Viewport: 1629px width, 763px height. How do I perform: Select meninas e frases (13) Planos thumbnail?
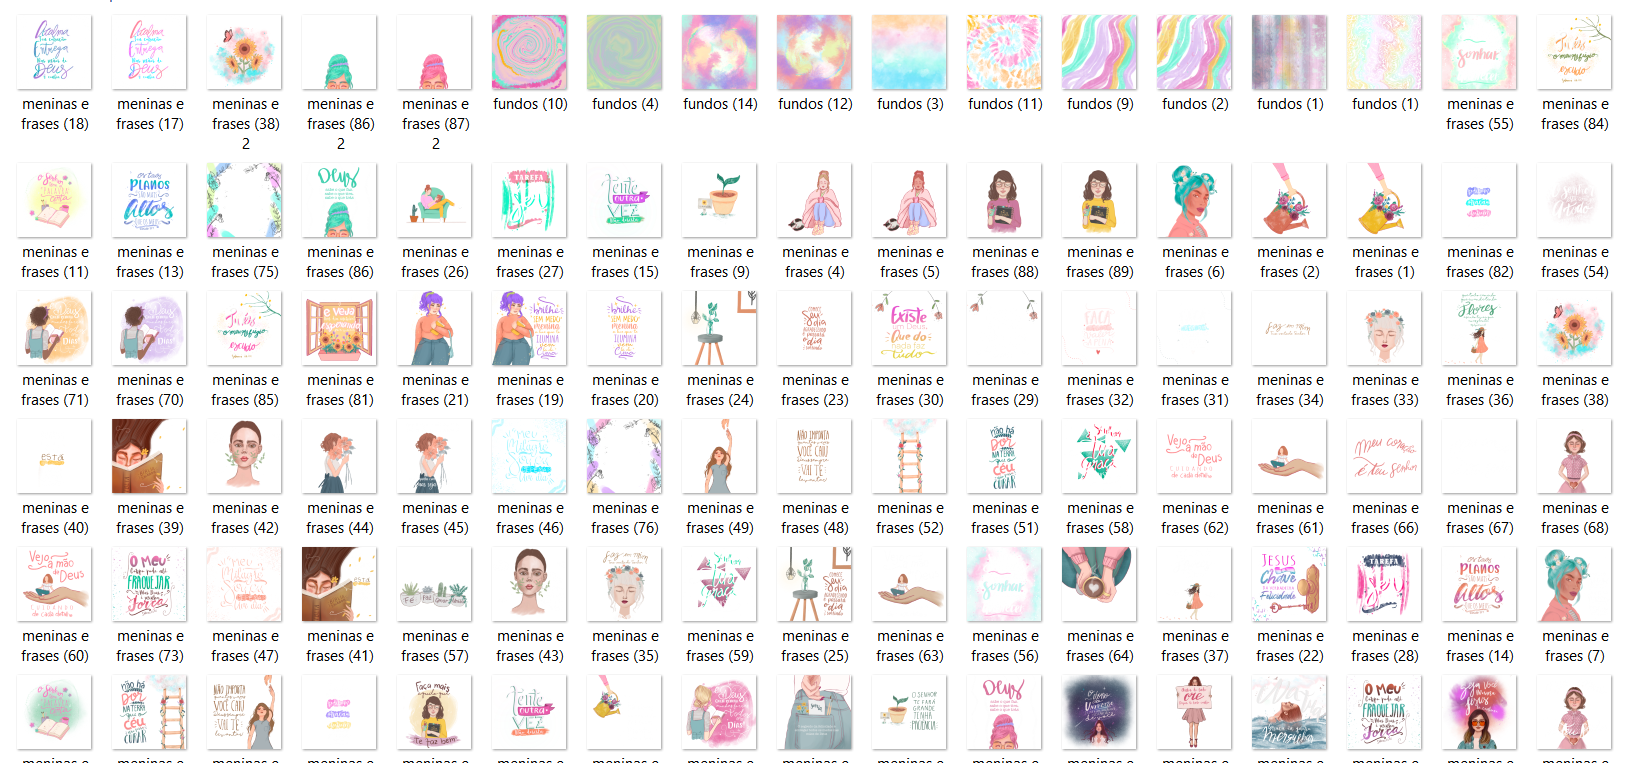[x=149, y=200]
